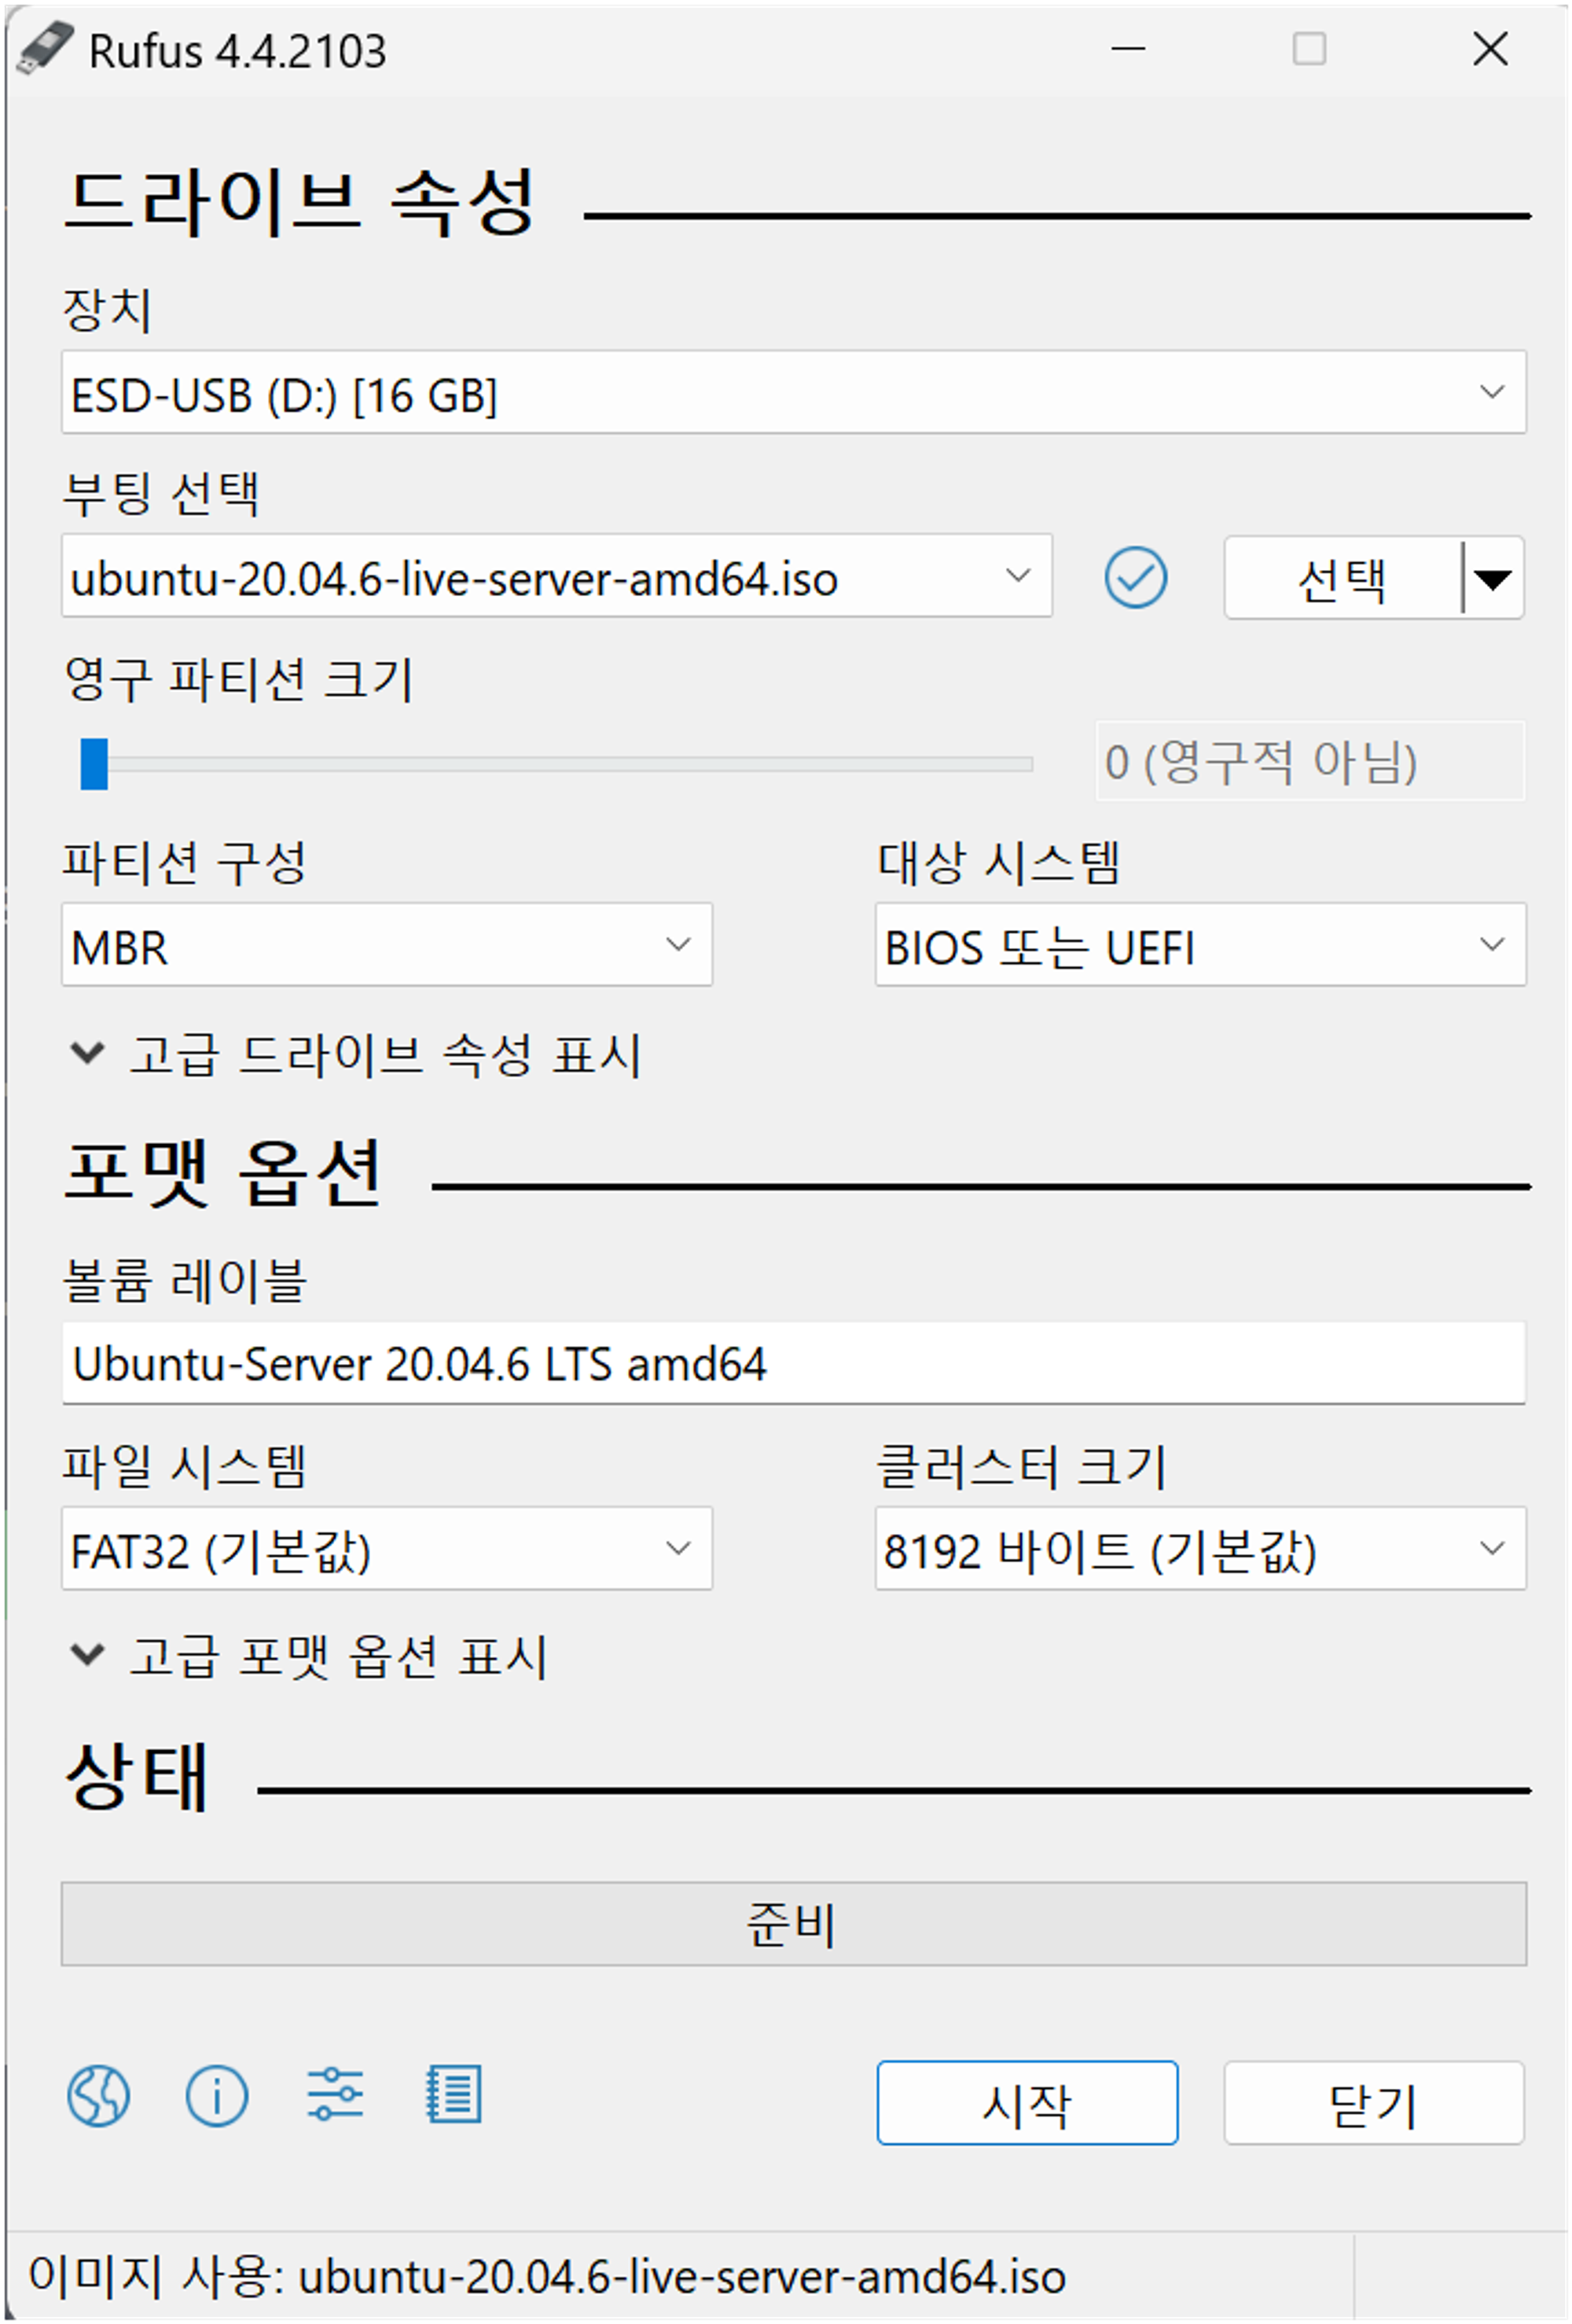Open the 파일 시스템 FAT32 dropdown
The image size is (1572, 2324).
point(387,1549)
